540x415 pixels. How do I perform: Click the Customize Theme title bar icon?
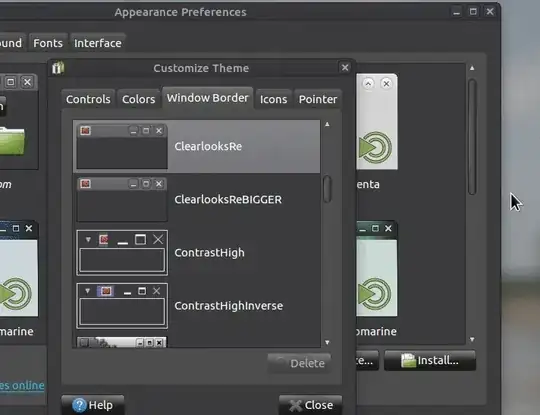click(x=58, y=68)
